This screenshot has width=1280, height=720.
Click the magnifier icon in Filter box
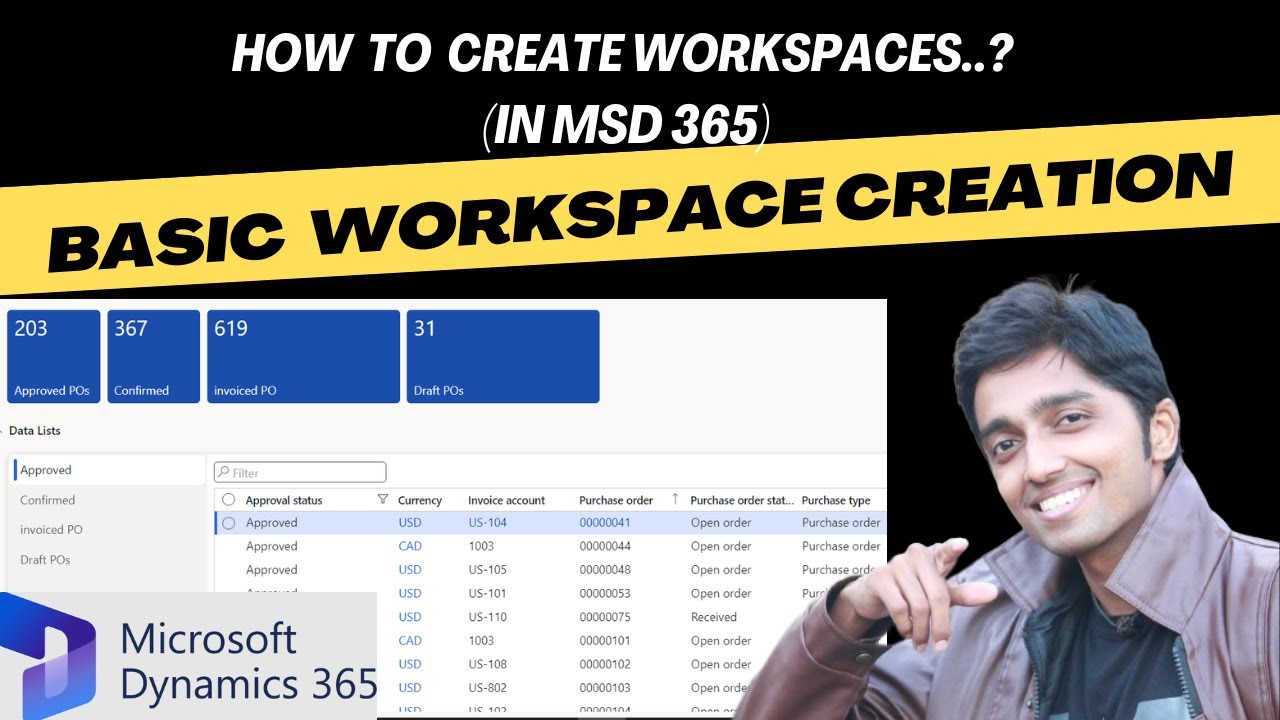click(x=224, y=472)
